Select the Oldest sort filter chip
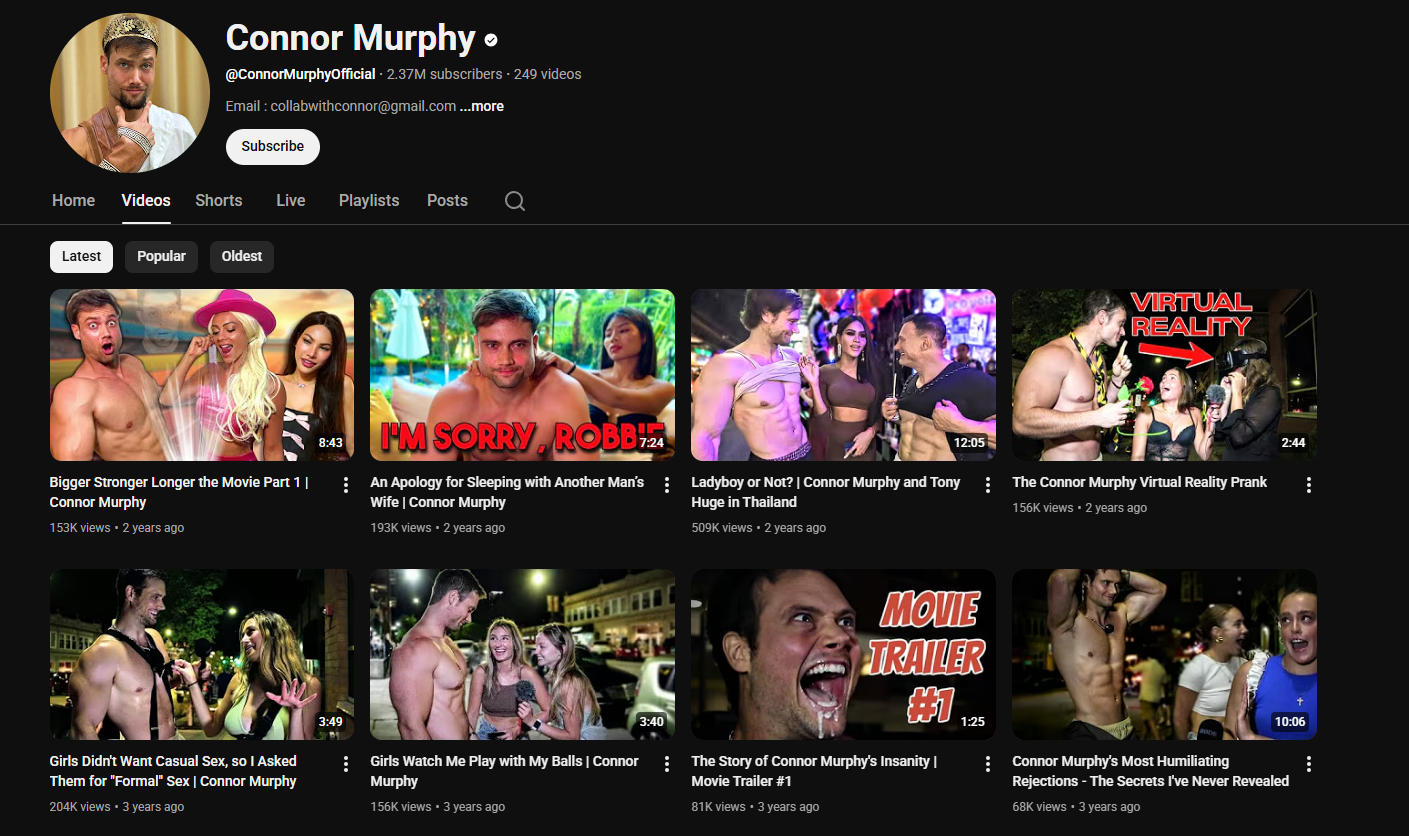Screen dimensions: 1409x836 pyautogui.click(x=241, y=257)
